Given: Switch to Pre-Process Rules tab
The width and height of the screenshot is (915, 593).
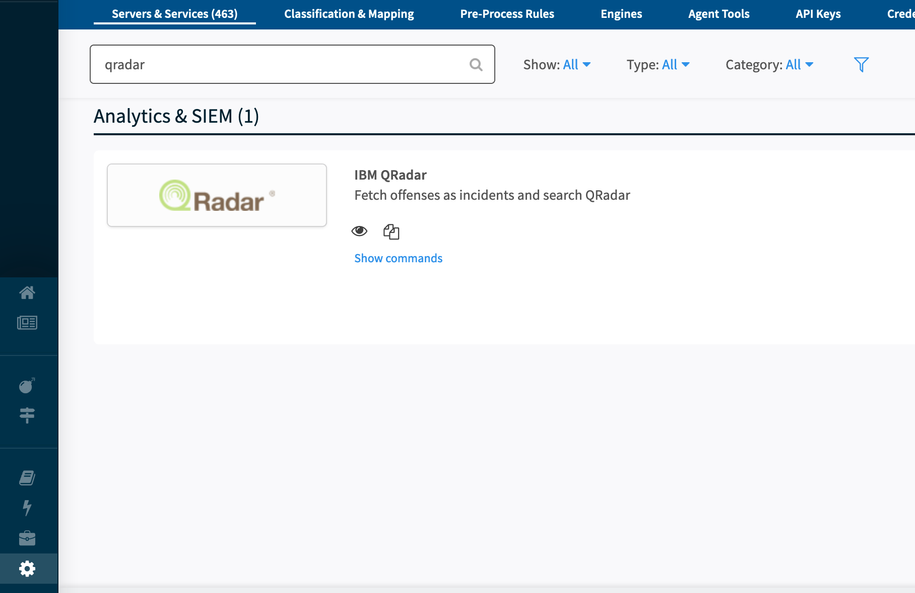Looking at the screenshot, I should click(507, 14).
